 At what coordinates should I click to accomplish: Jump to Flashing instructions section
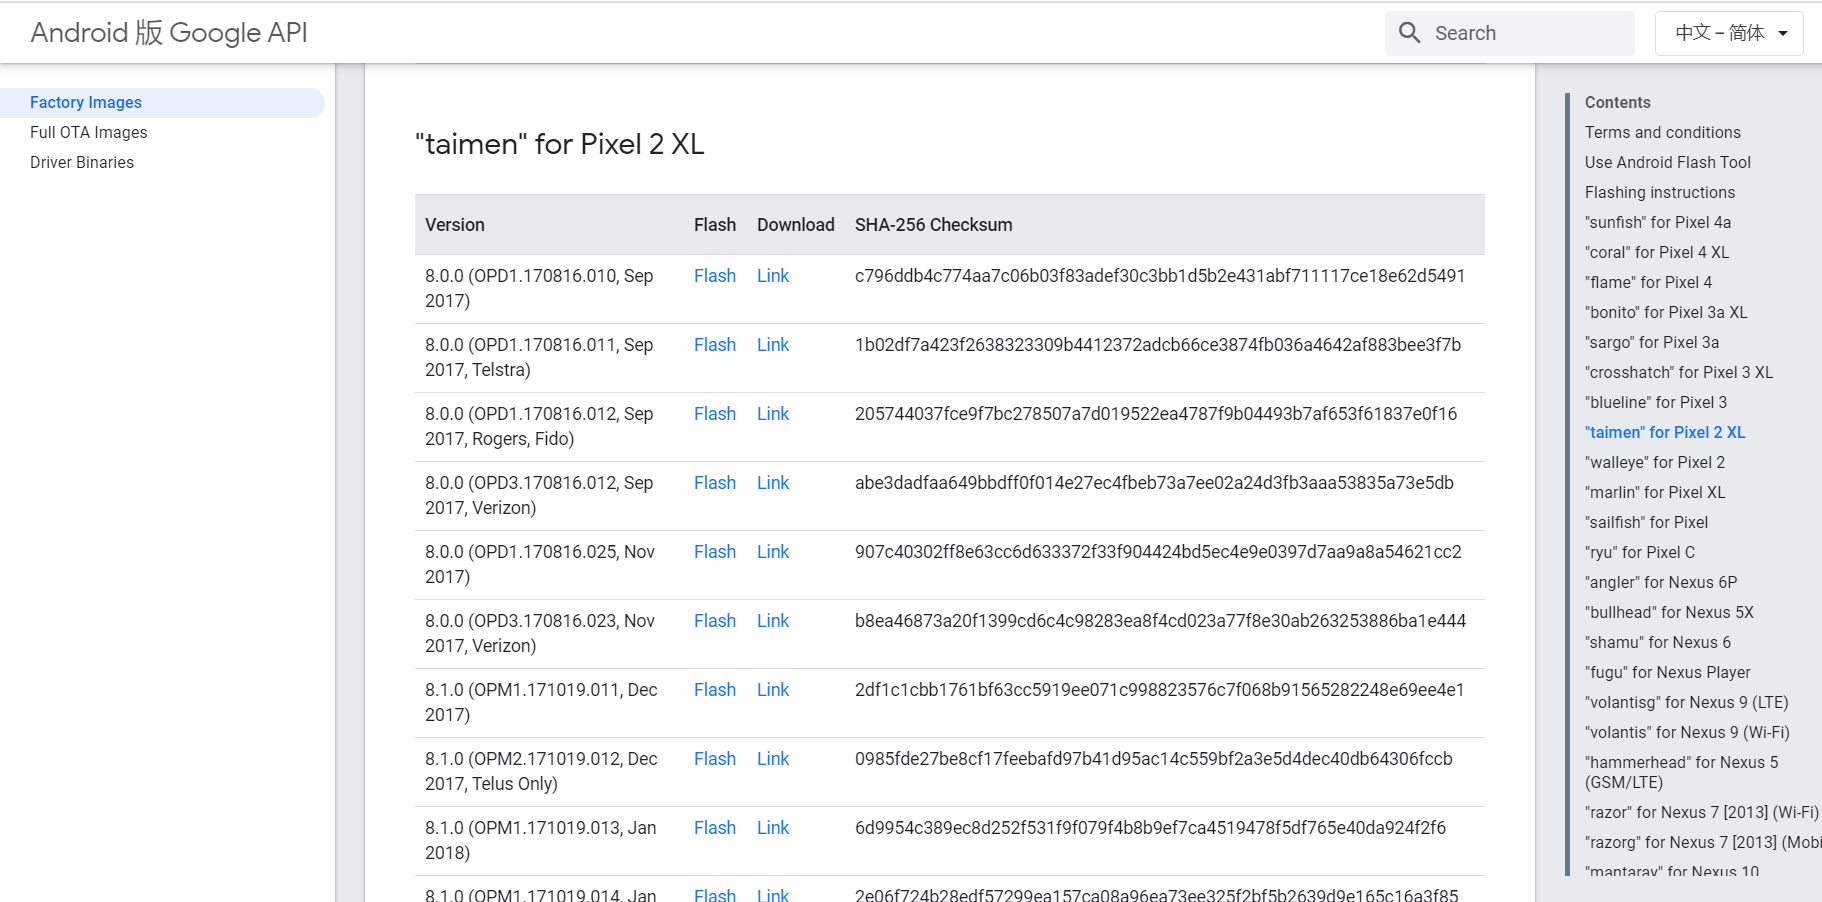click(1660, 193)
